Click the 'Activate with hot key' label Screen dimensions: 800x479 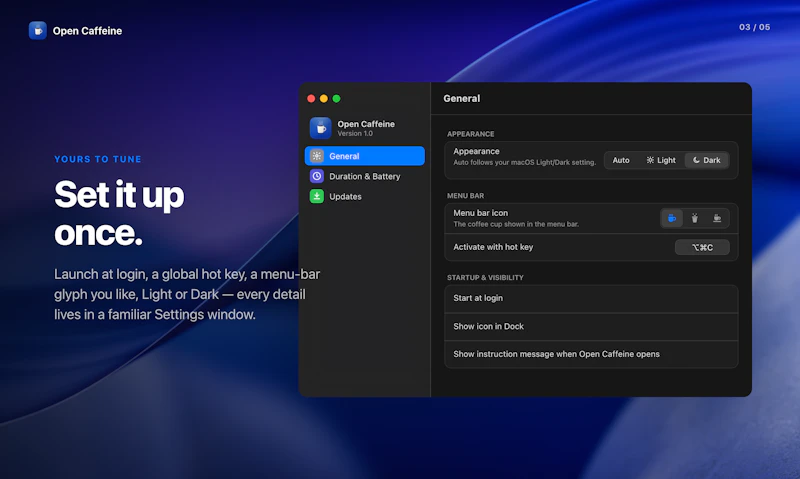(493, 247)
